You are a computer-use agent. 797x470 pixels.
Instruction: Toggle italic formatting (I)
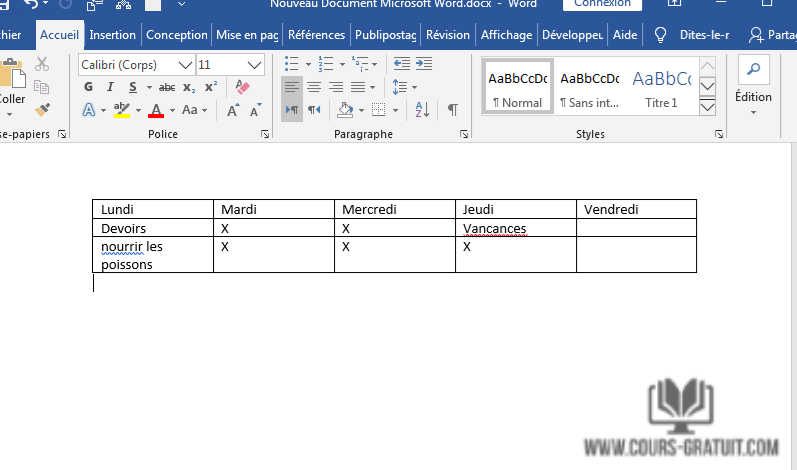pyautogui.click(x=108, y=87)
